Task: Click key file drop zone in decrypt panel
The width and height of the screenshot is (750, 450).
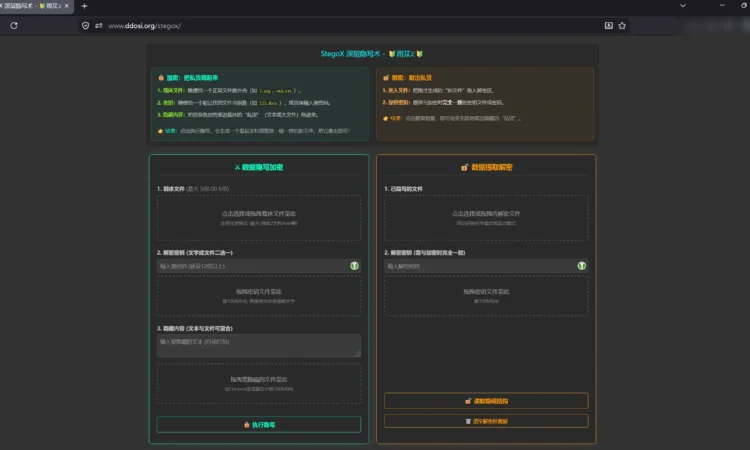Action: (x=486, y=296)
